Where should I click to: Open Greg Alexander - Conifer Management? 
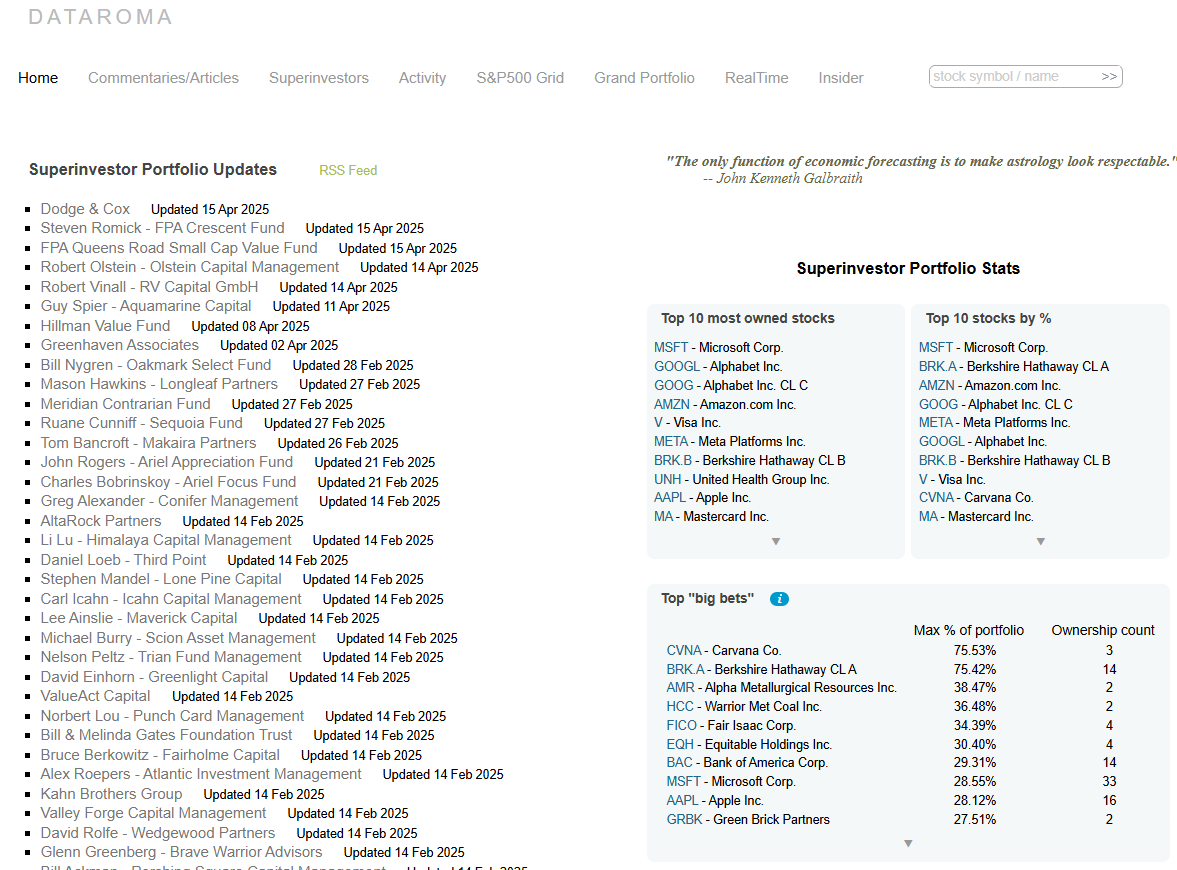click(169, 501)
